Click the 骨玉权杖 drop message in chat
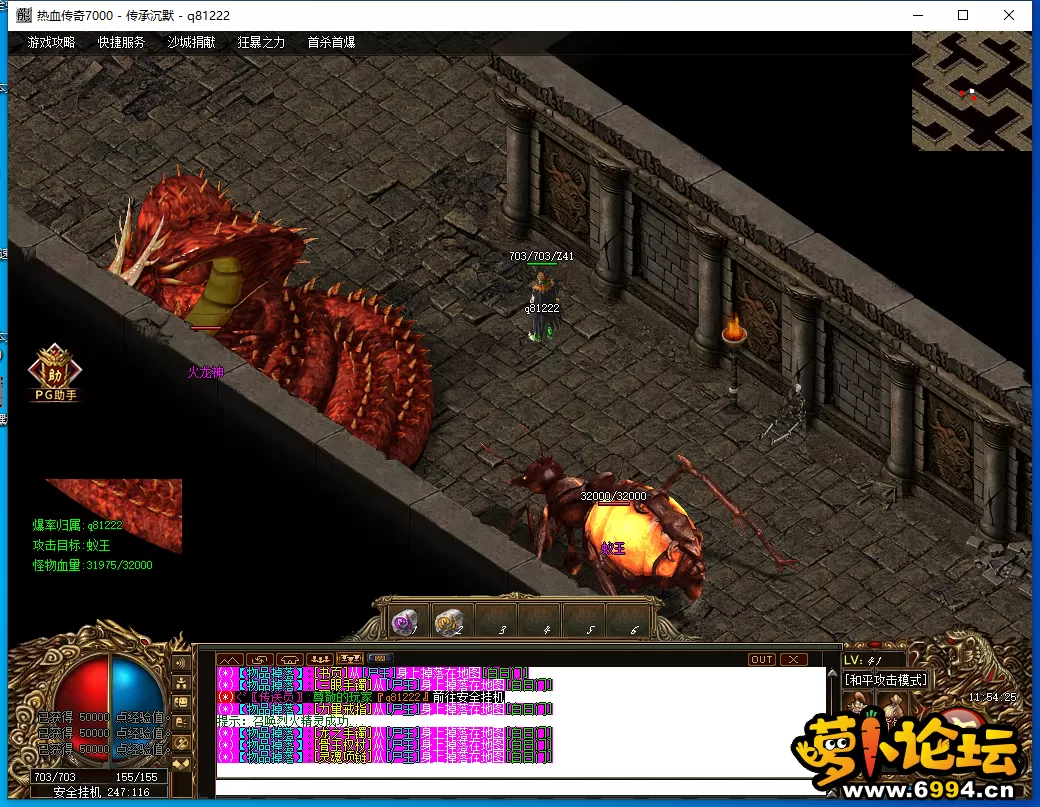This screenshot has height=807, width=1040. (385, 745)
